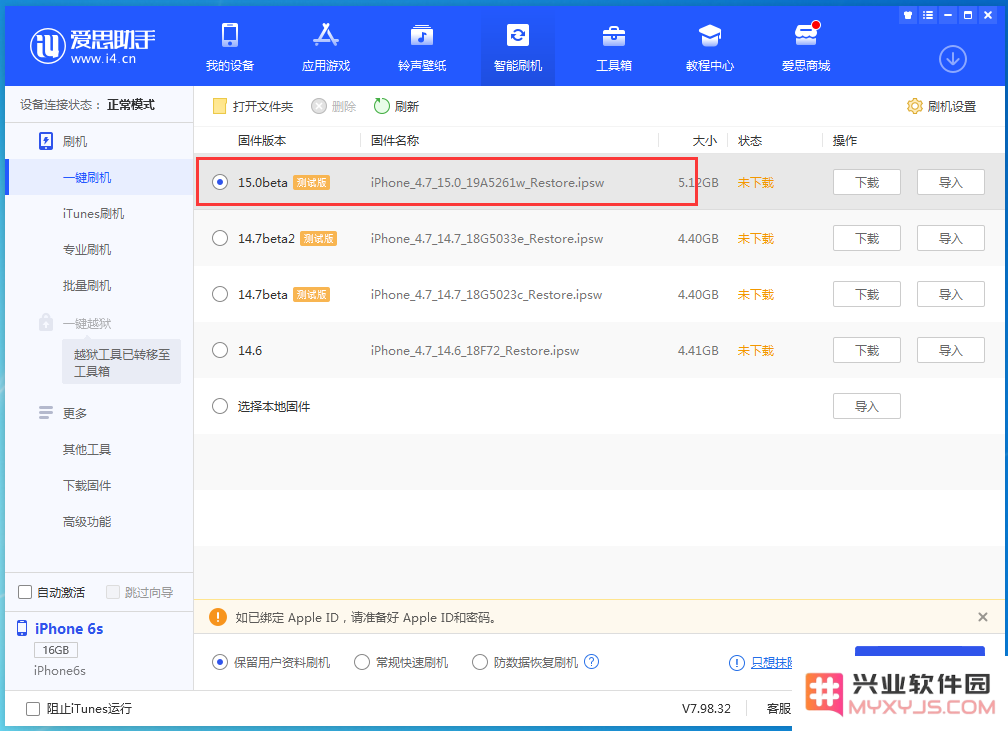The width and height of the screenshot is (1008, 731).
Task: Click 固件名称 column header
Action: coord(395,140)
